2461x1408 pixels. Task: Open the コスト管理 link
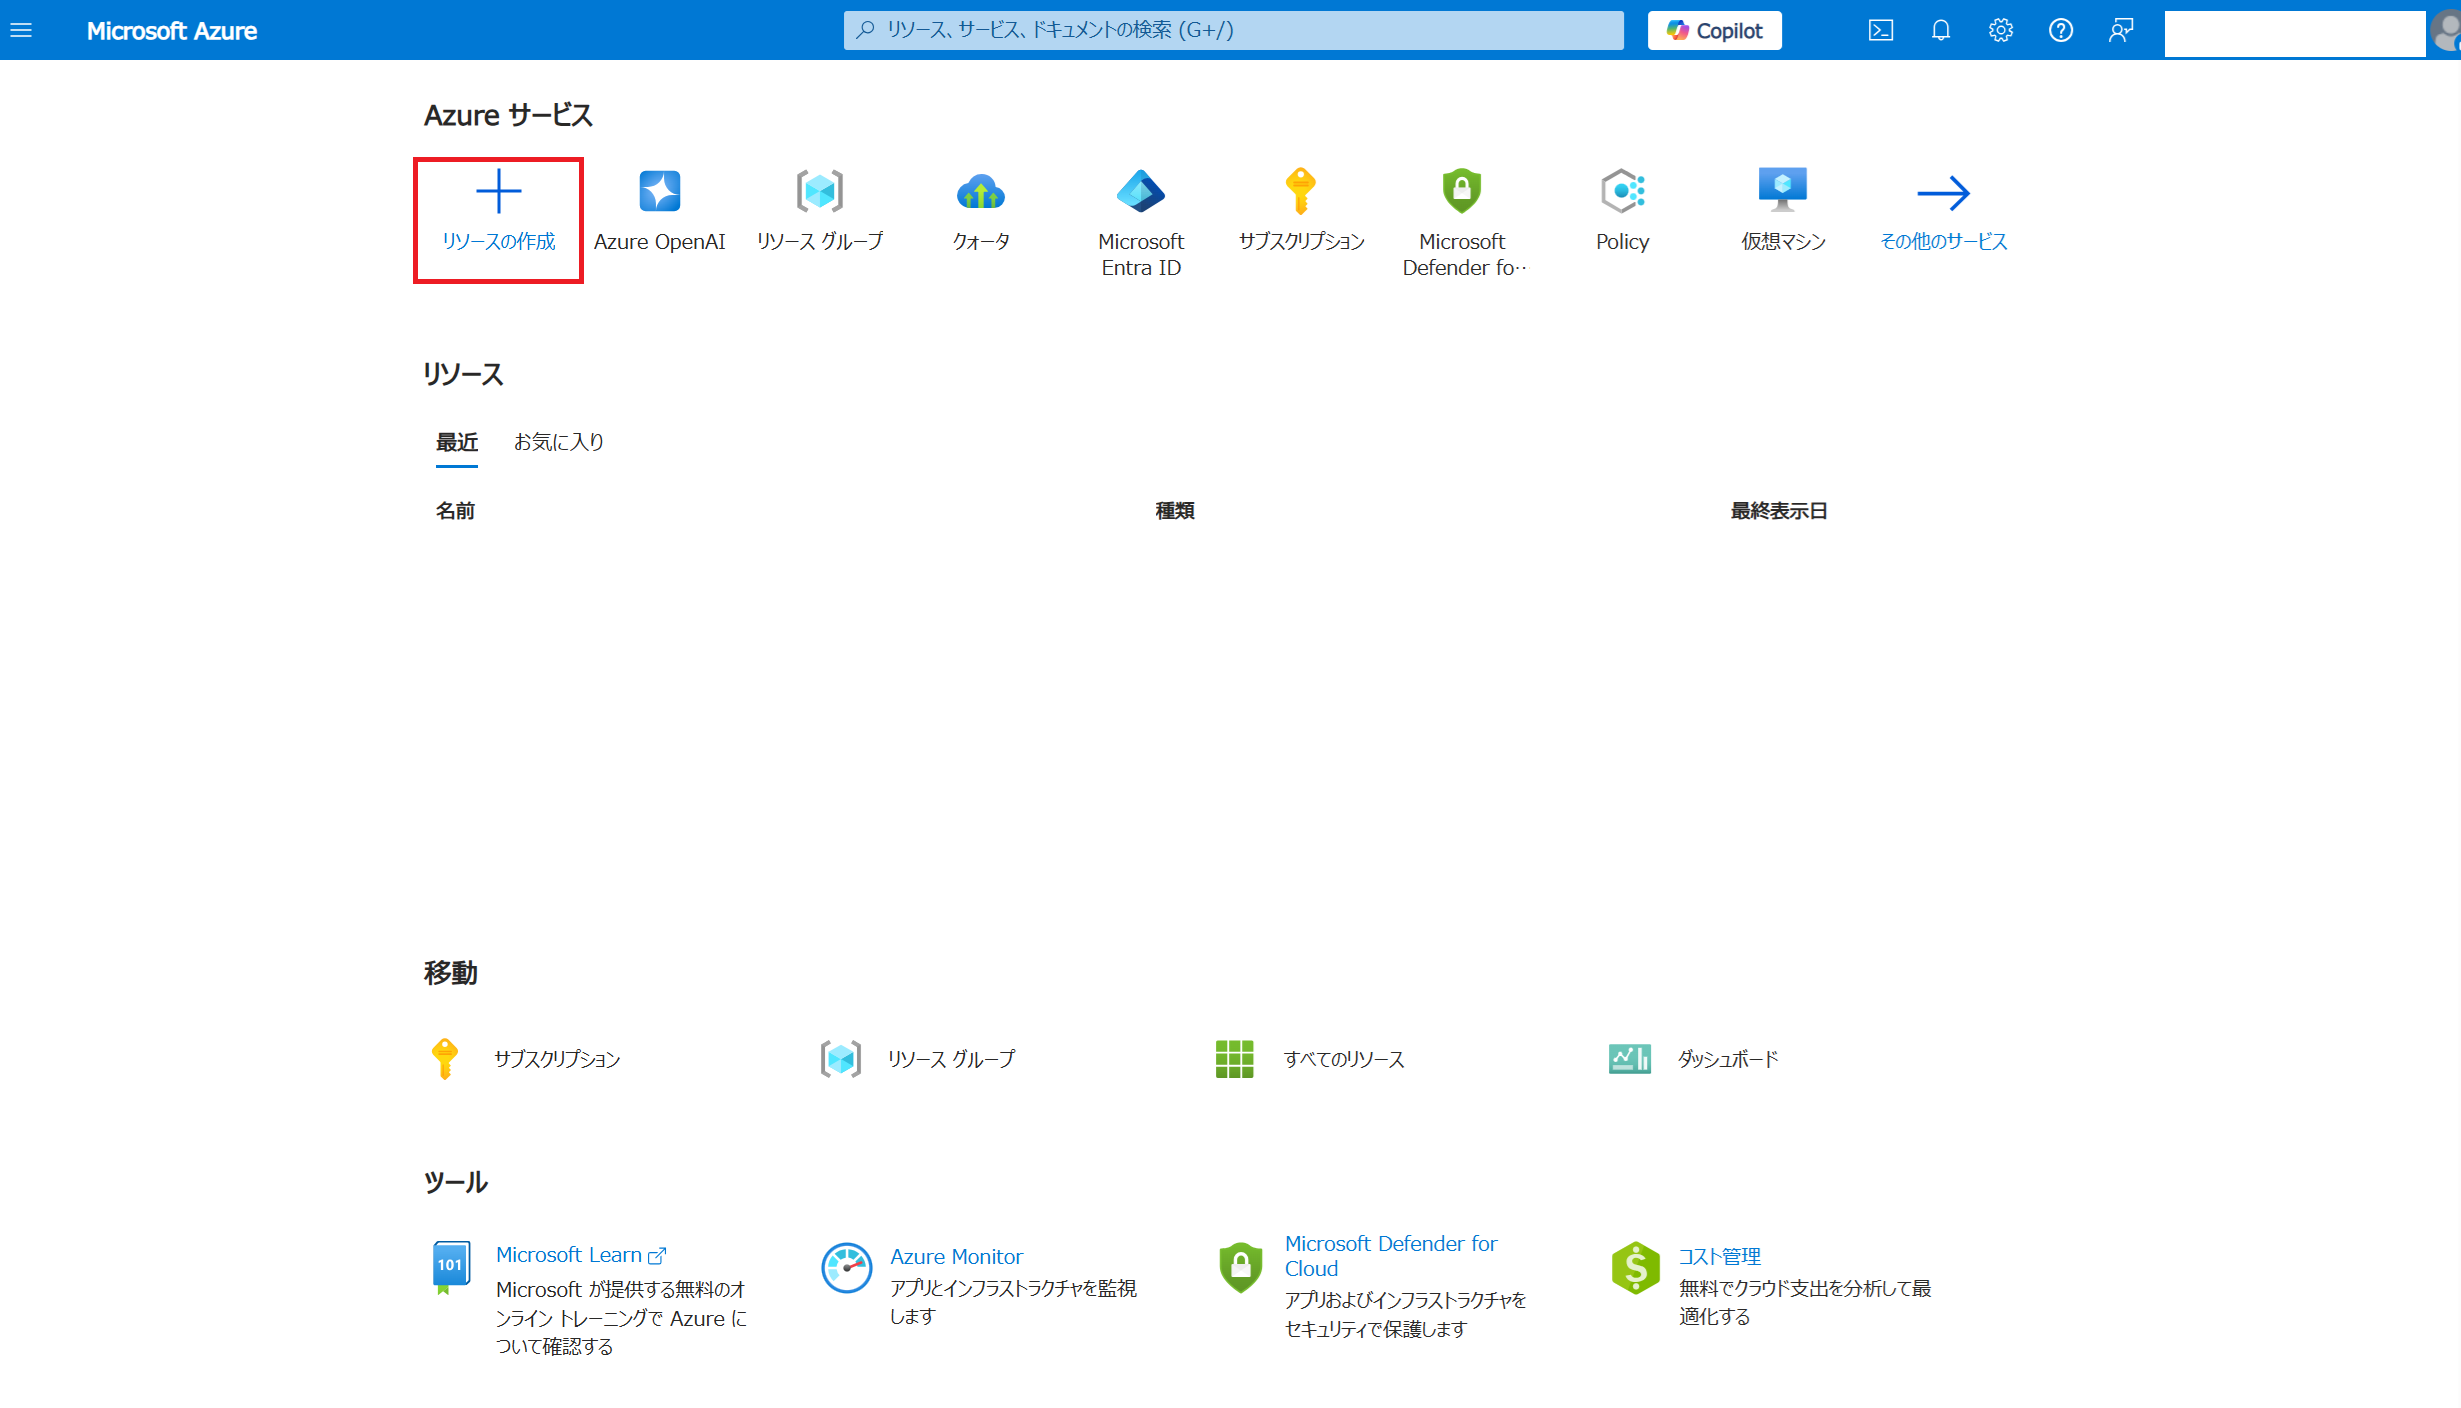pyautogui.click(x=1719, y=1257)
